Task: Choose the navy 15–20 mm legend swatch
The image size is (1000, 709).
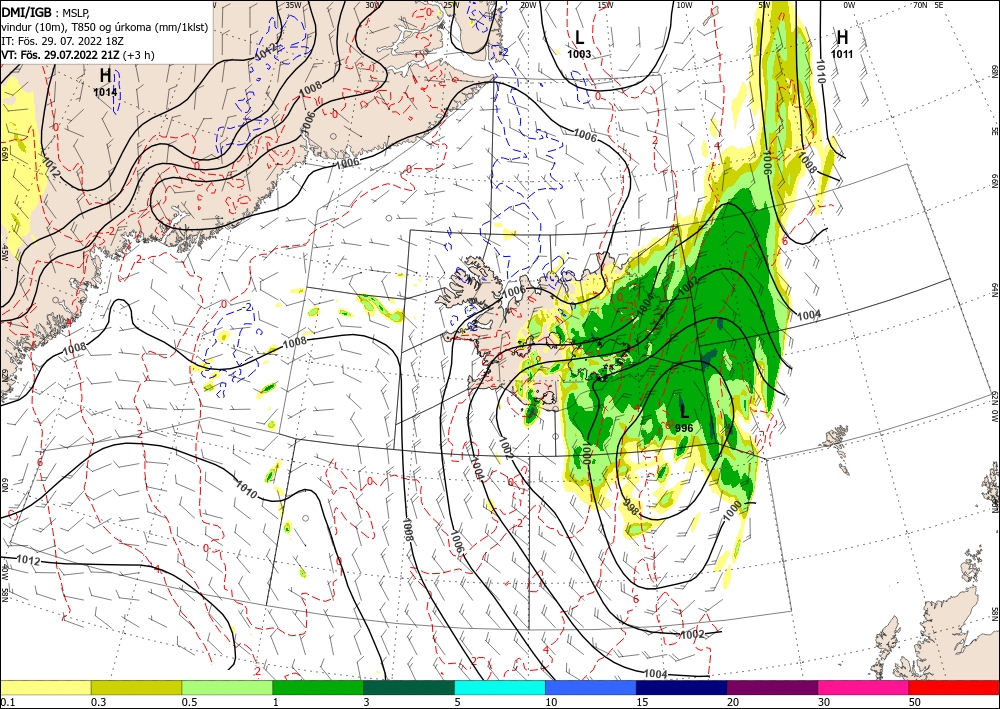Action: click(682, 687)
